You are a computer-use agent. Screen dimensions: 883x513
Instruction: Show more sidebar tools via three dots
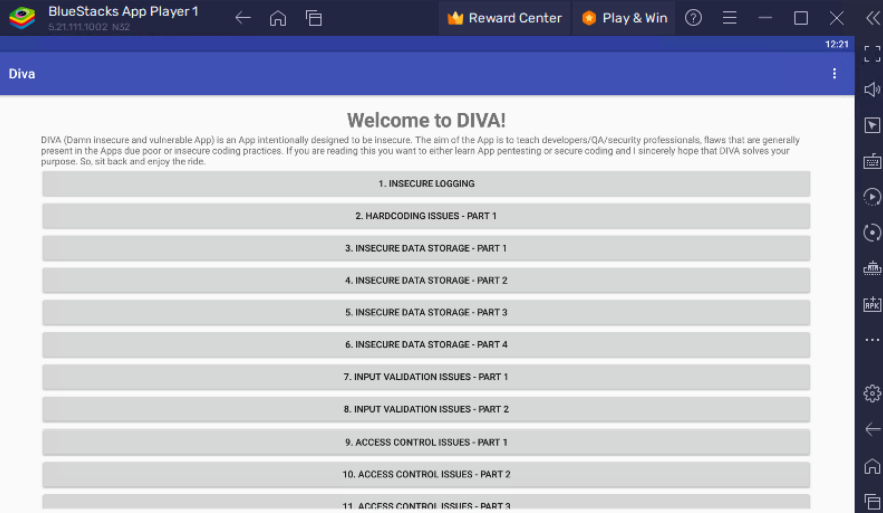[x=872, y=340]
